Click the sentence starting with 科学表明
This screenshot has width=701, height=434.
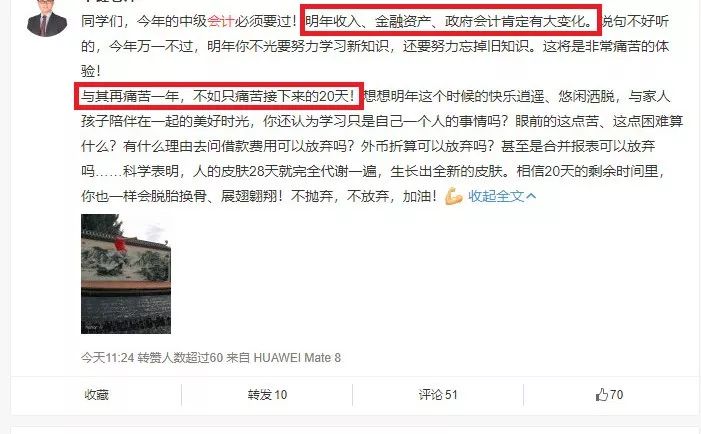316,171
